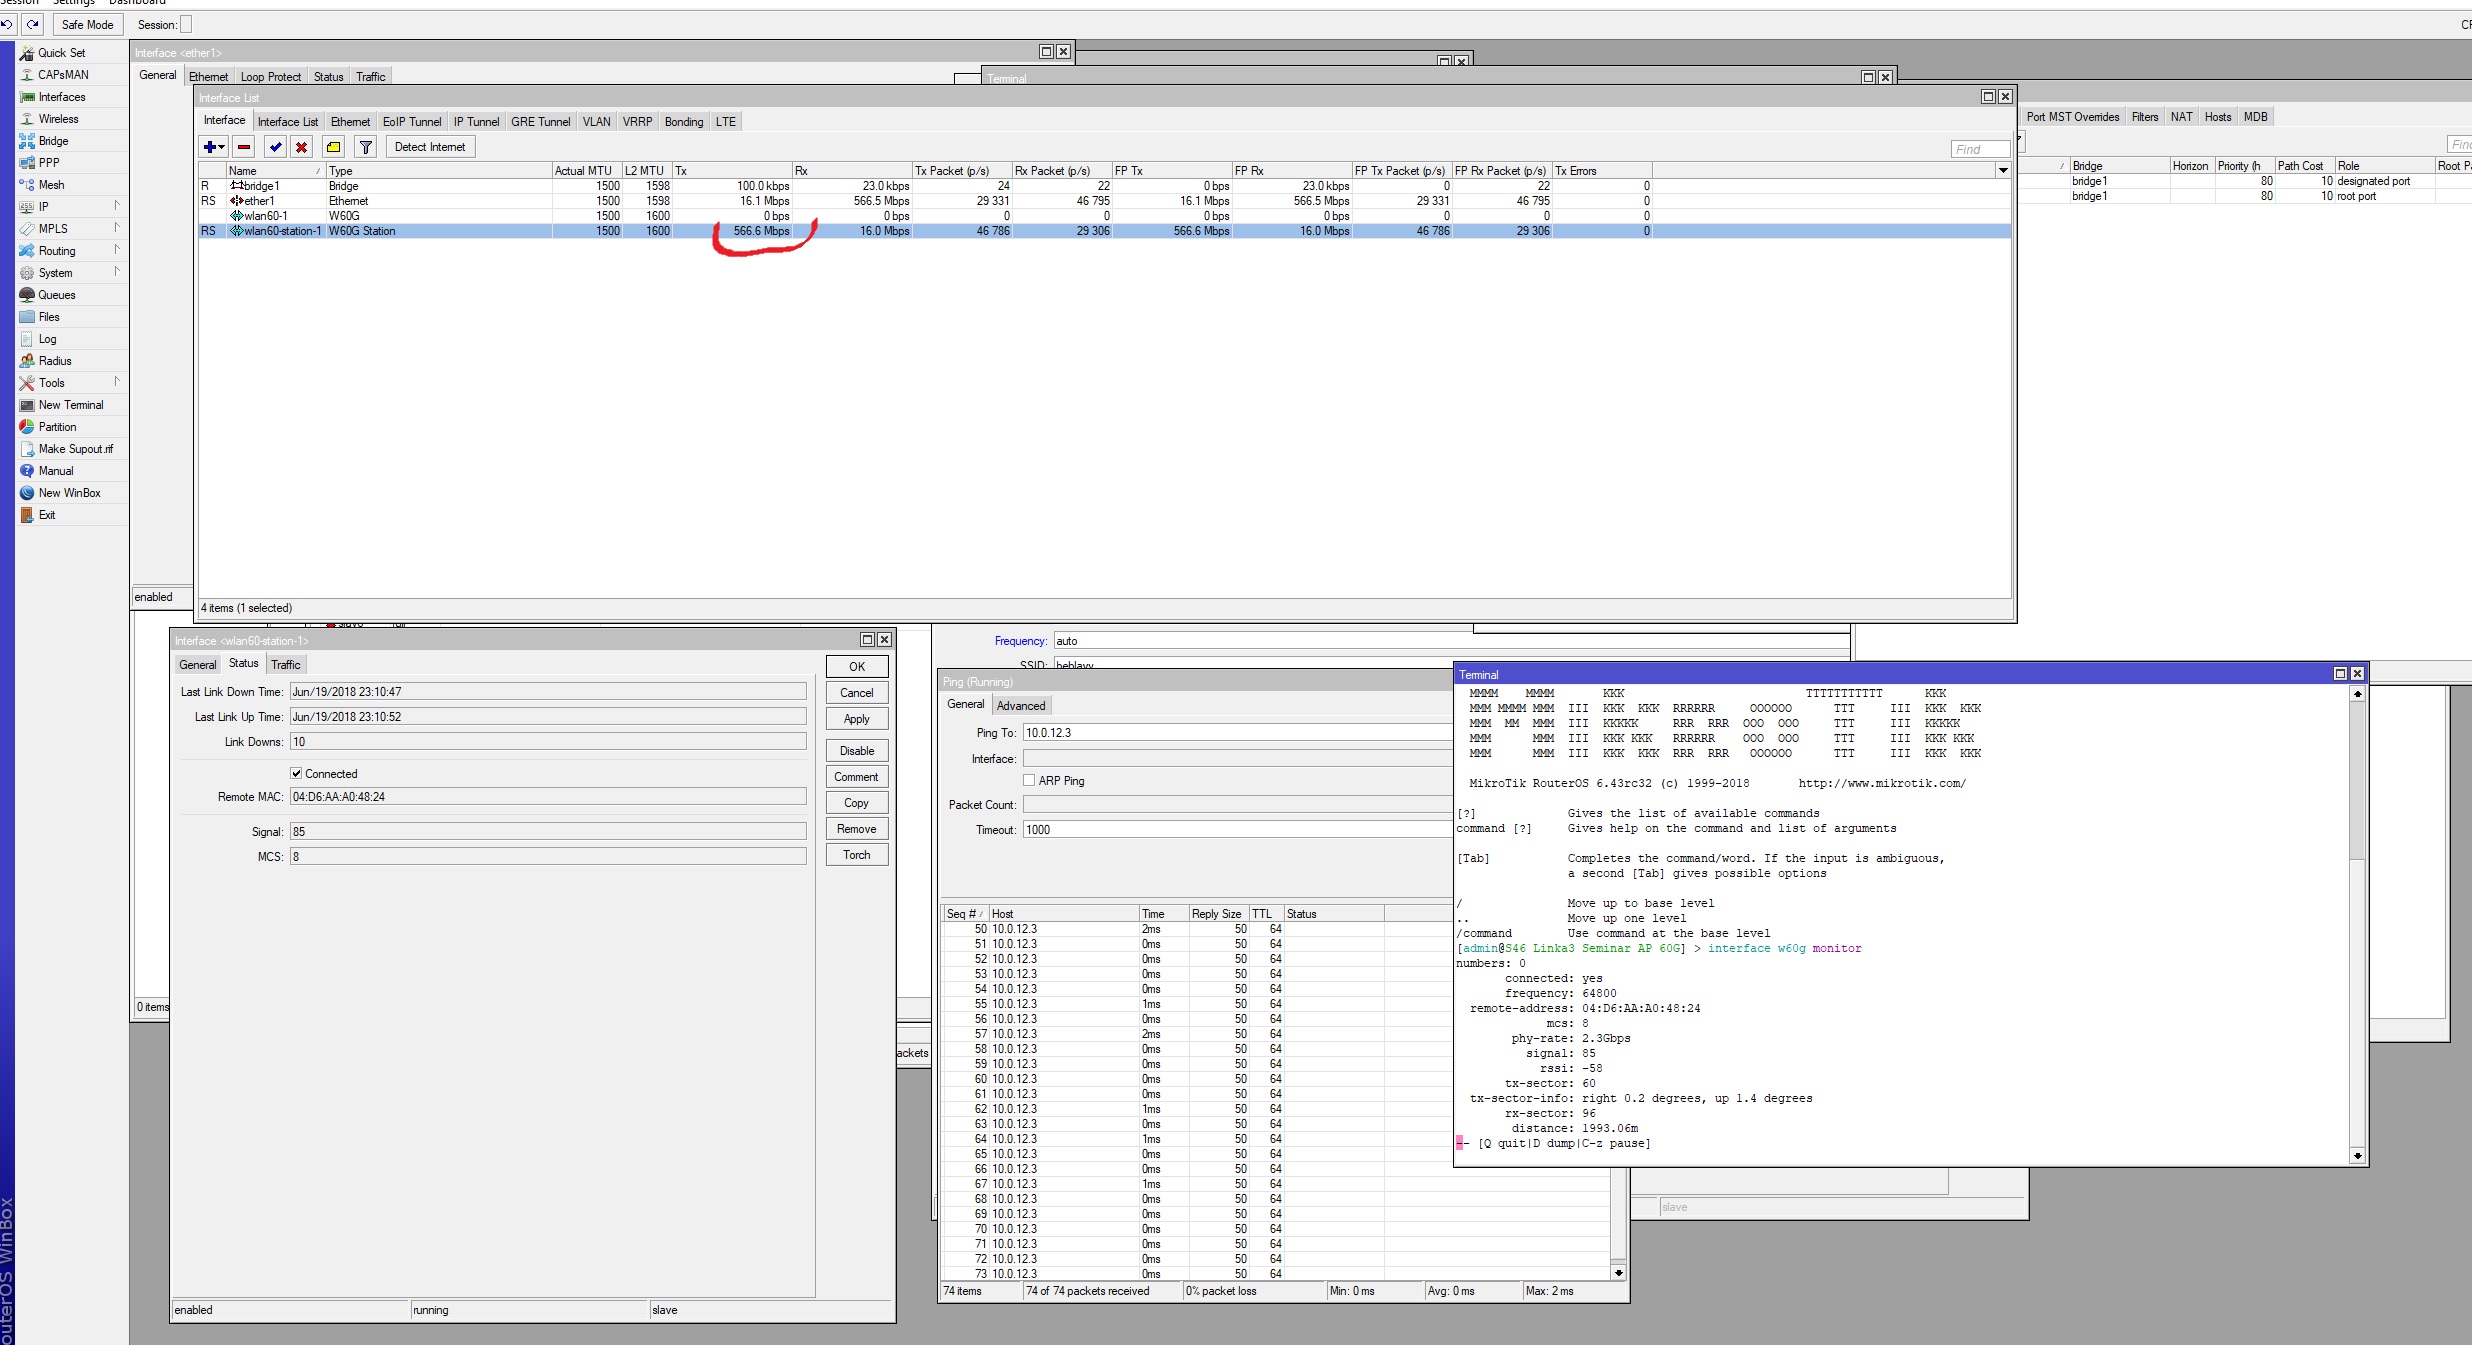Image resolution: width=2472 pixels, height=1345 pixels.
Task: Click the Torch button
Action: (856, 855)
